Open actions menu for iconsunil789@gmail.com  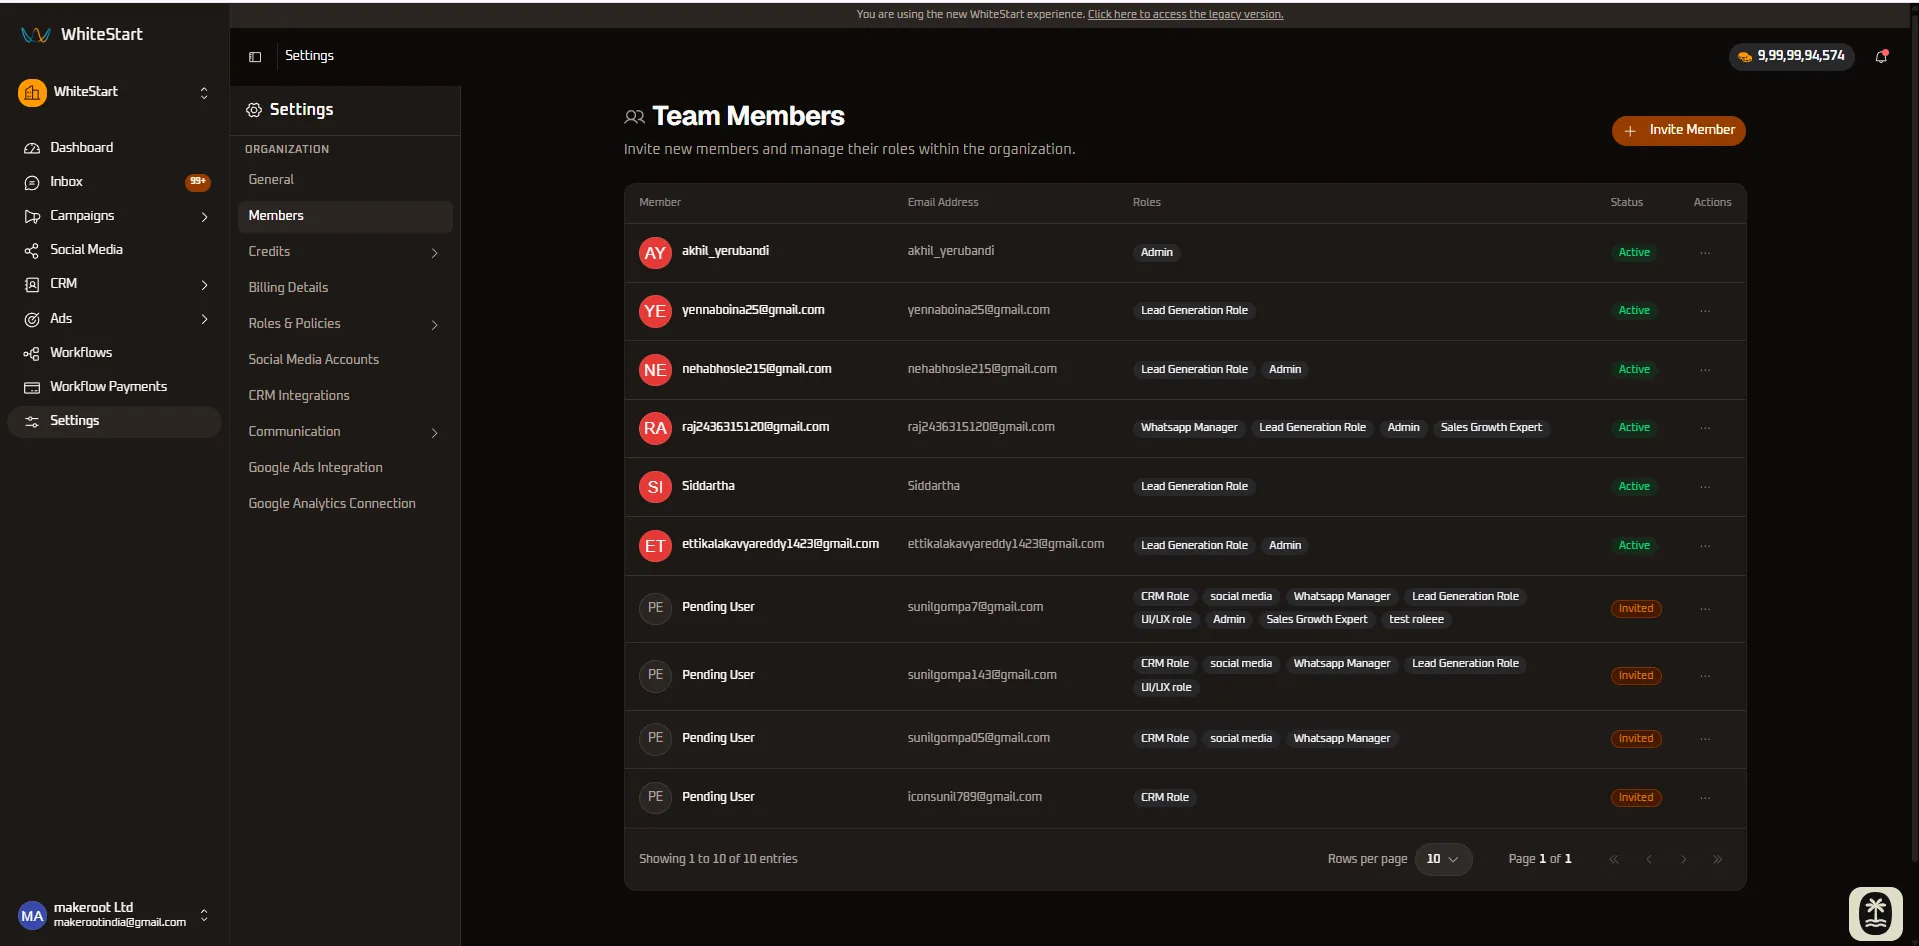(x=1705, y=798)
